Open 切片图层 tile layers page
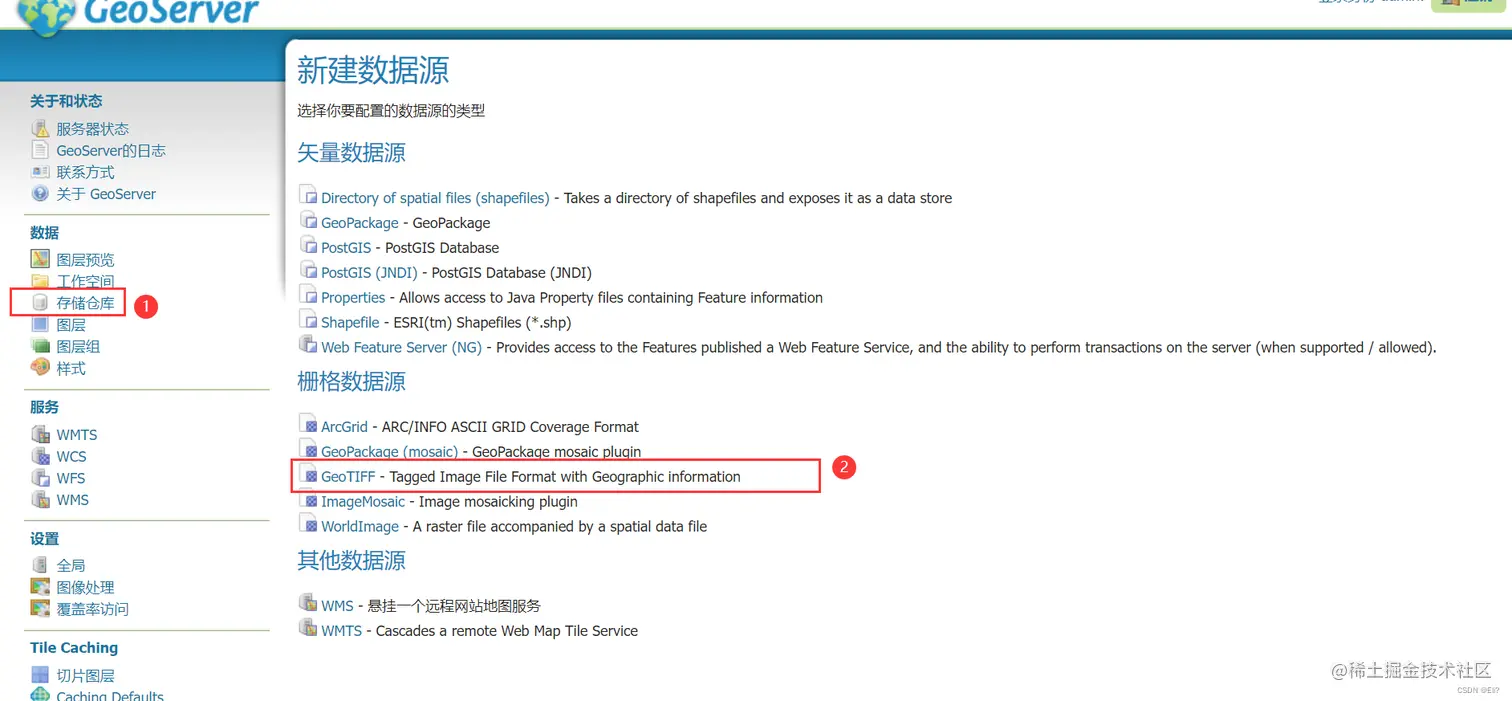This screenshot has height=701, width=1512. (x=85, y=676)
